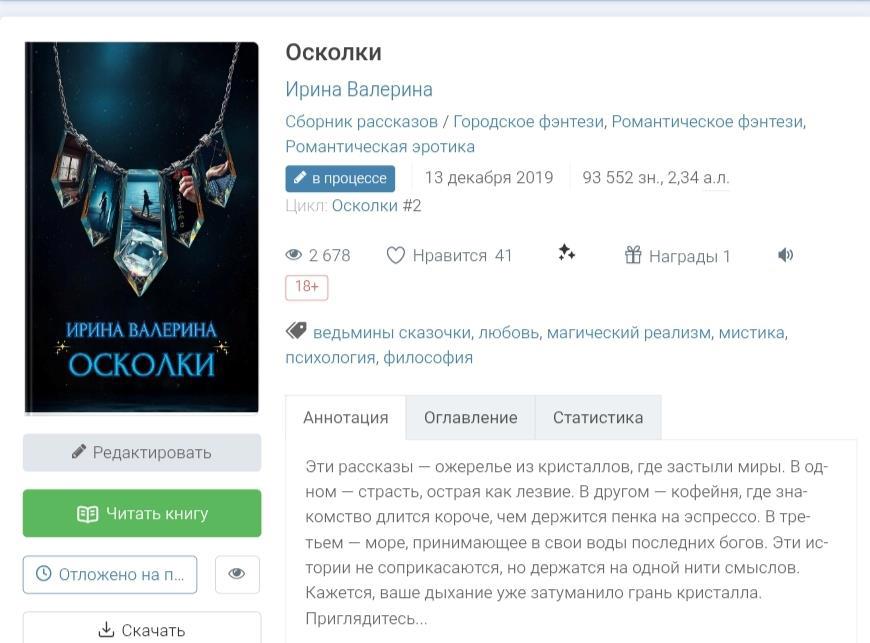Open the Отложено на п... library status dropdown

pos(110,574)
